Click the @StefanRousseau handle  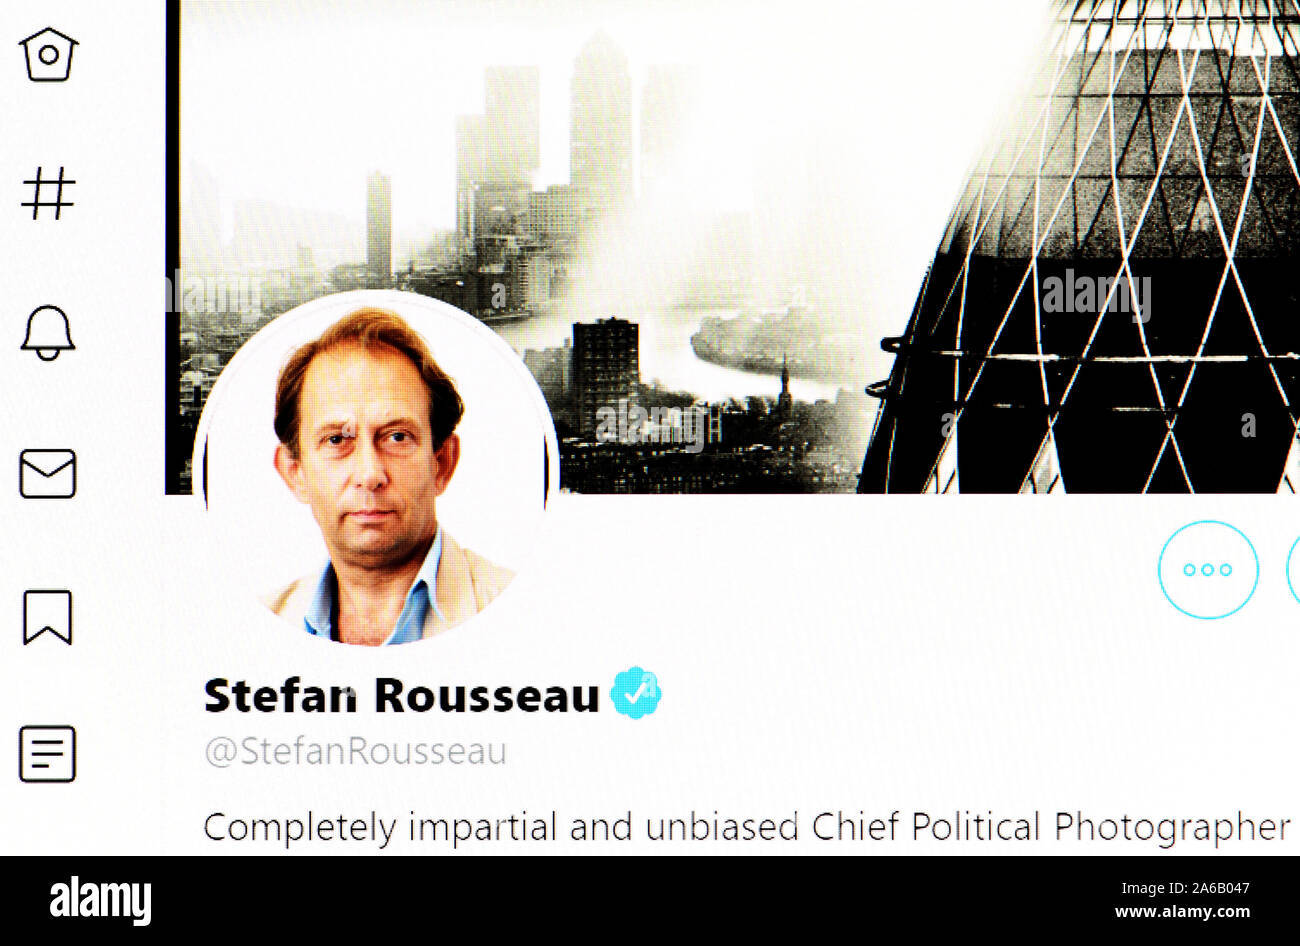pyautogui.click(x=356, y=751)
